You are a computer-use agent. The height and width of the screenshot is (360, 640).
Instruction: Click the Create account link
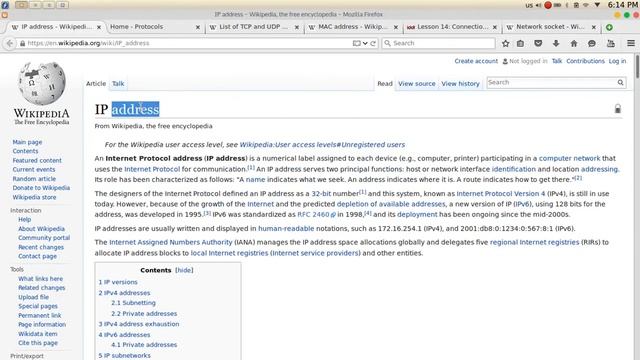(476, 61)
